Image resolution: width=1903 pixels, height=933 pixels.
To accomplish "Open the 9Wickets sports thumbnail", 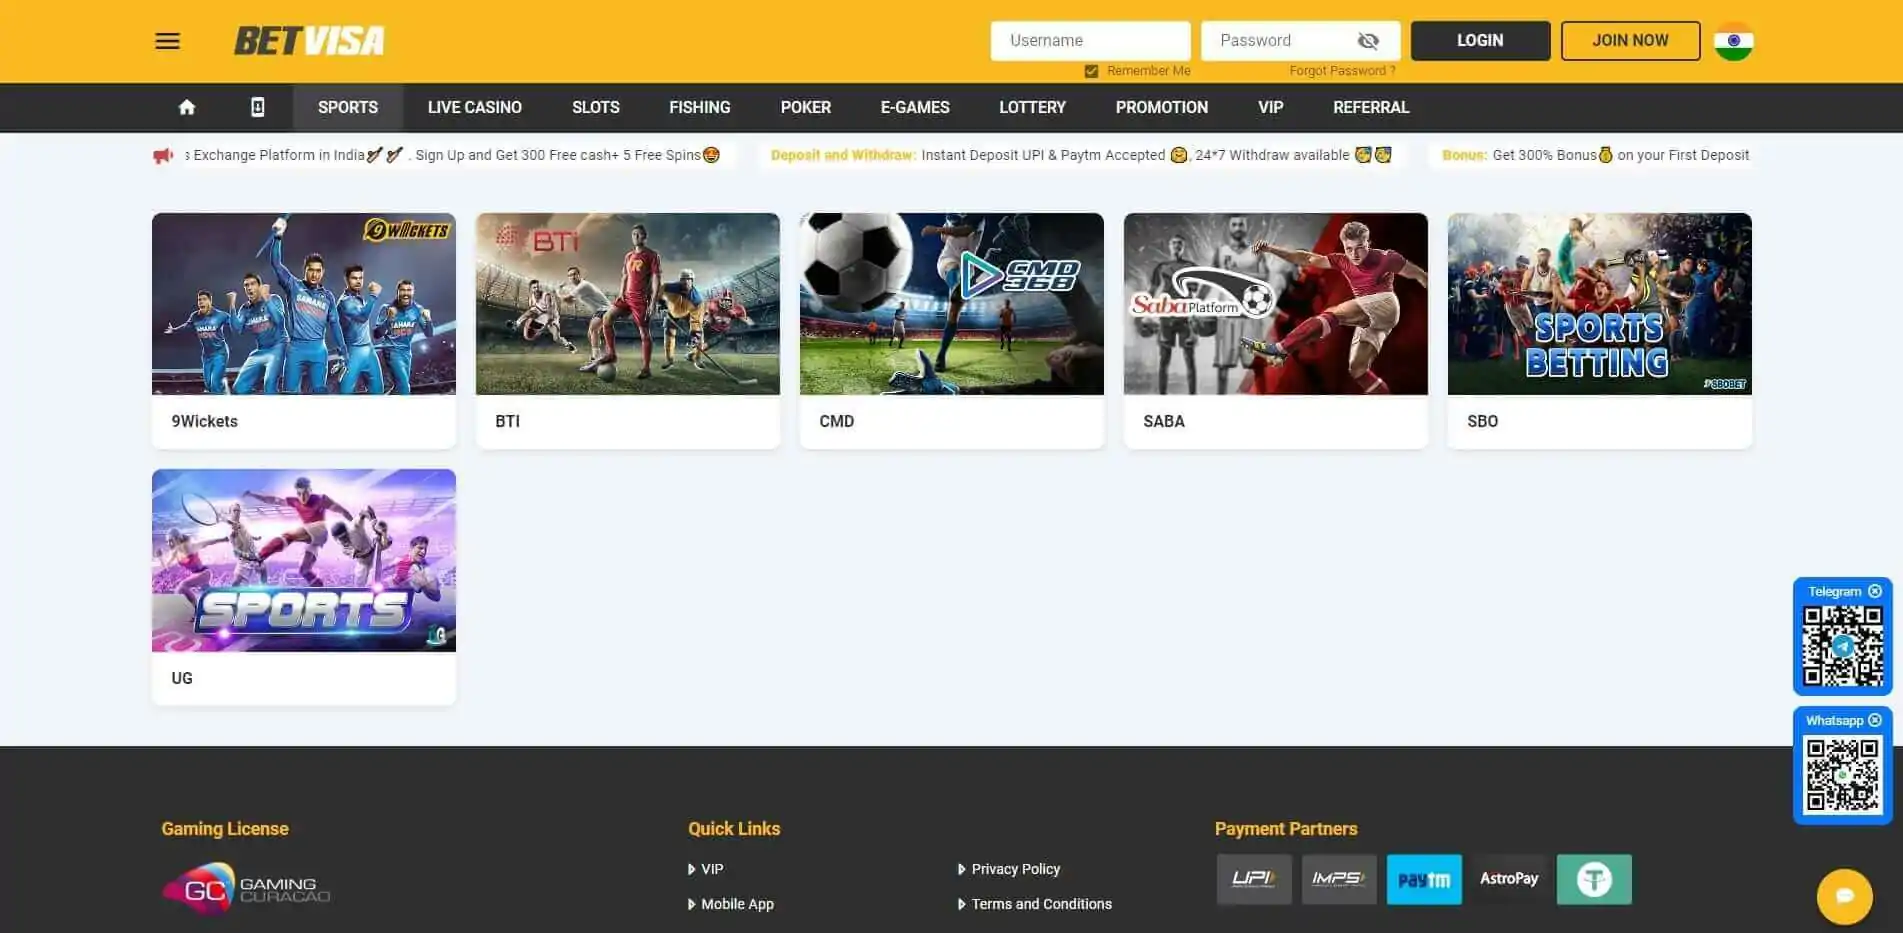I will tap(304, 304).
